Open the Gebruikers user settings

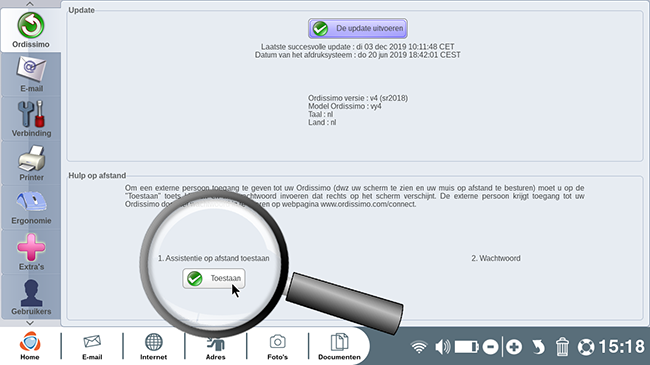[31, 296]
